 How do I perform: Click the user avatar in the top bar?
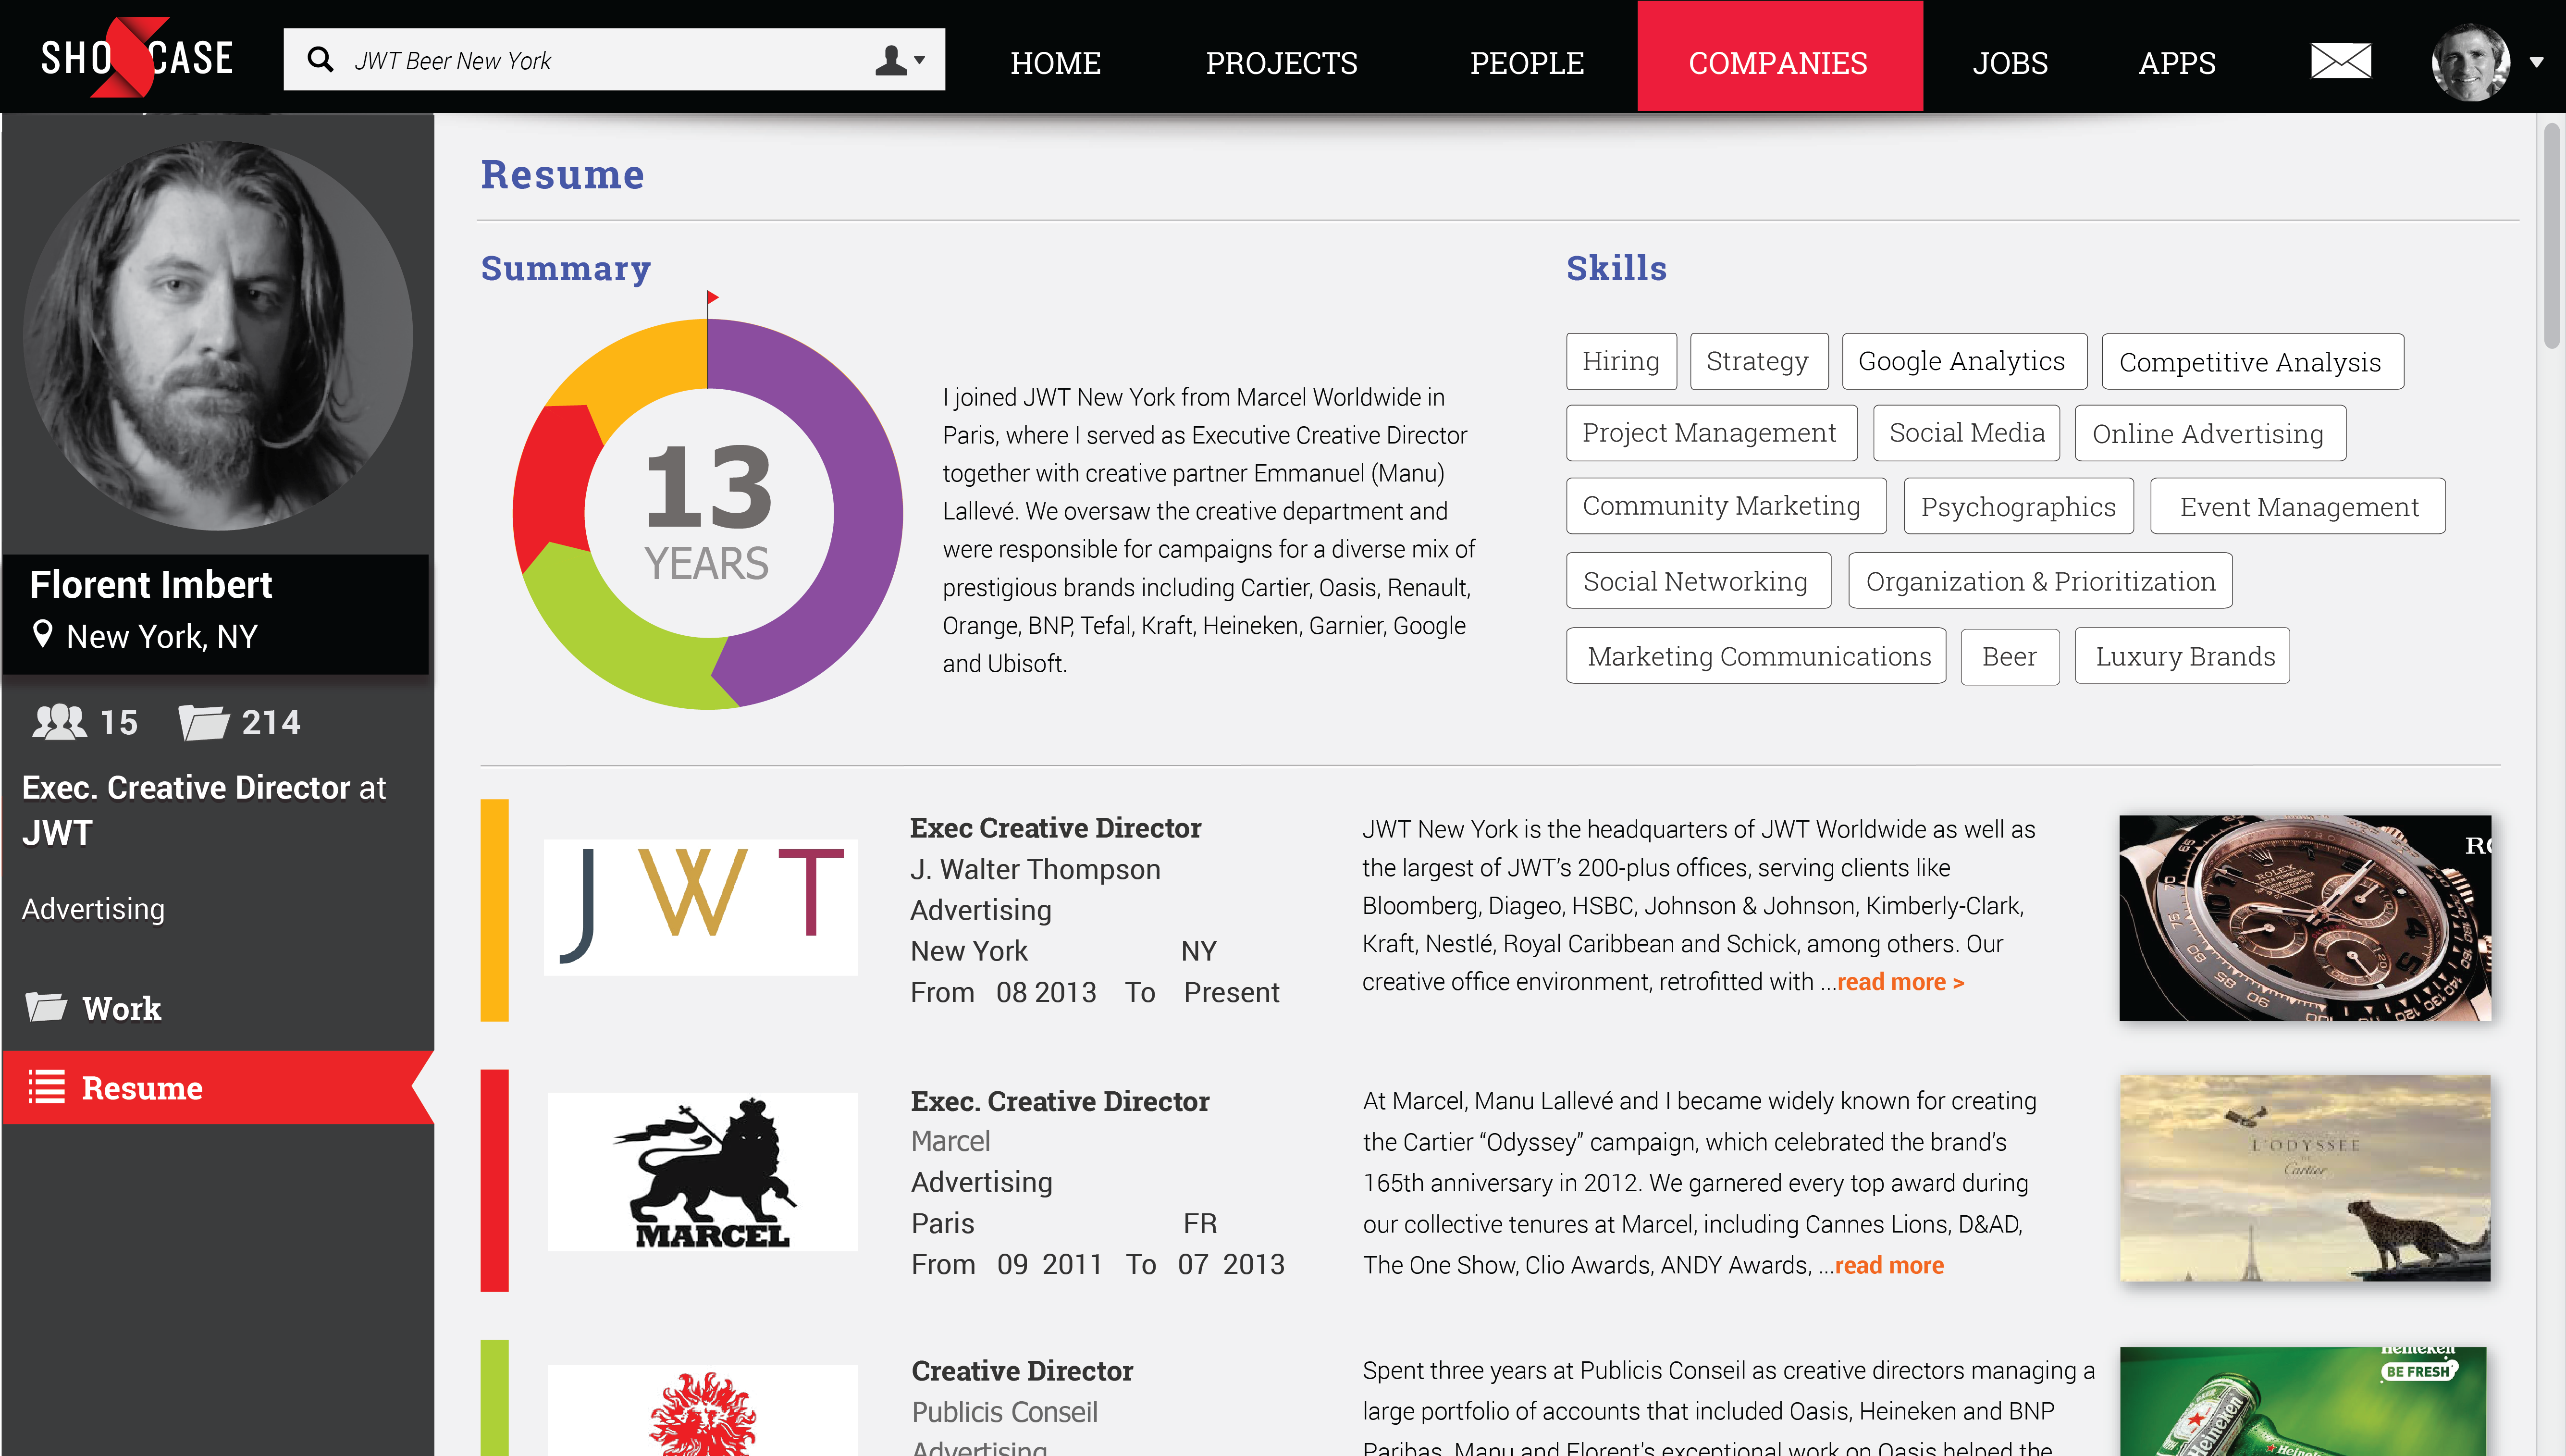point(2470,62)
